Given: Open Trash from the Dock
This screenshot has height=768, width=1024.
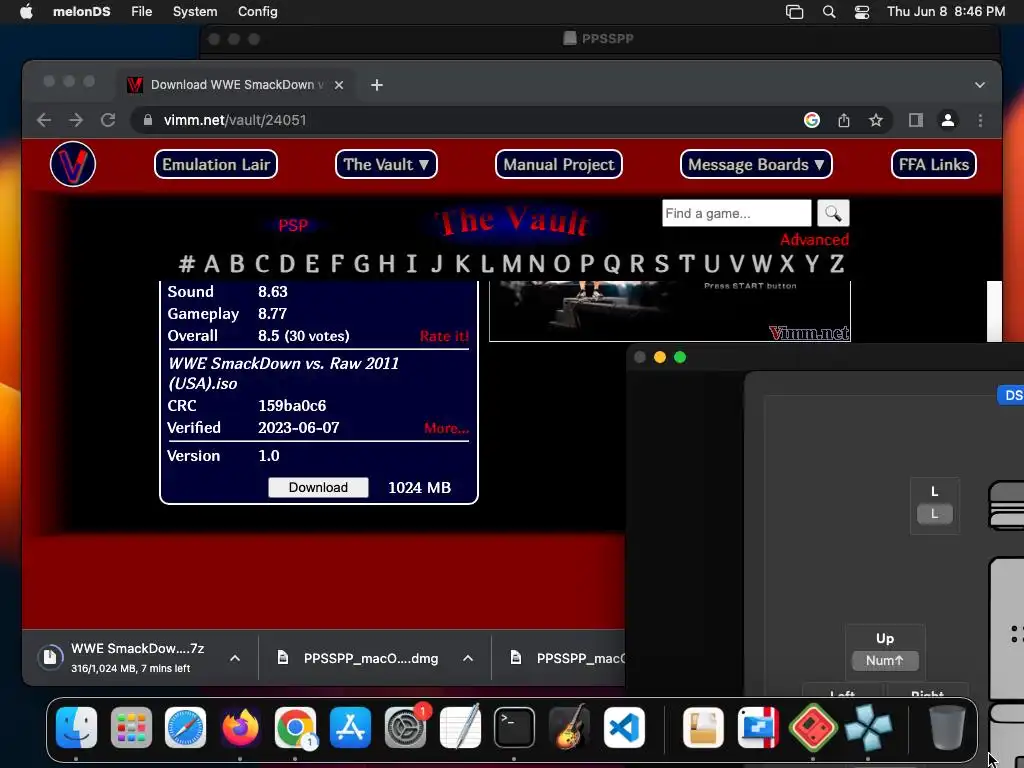Looking at the screenshot, I should (x=947, y=728).
